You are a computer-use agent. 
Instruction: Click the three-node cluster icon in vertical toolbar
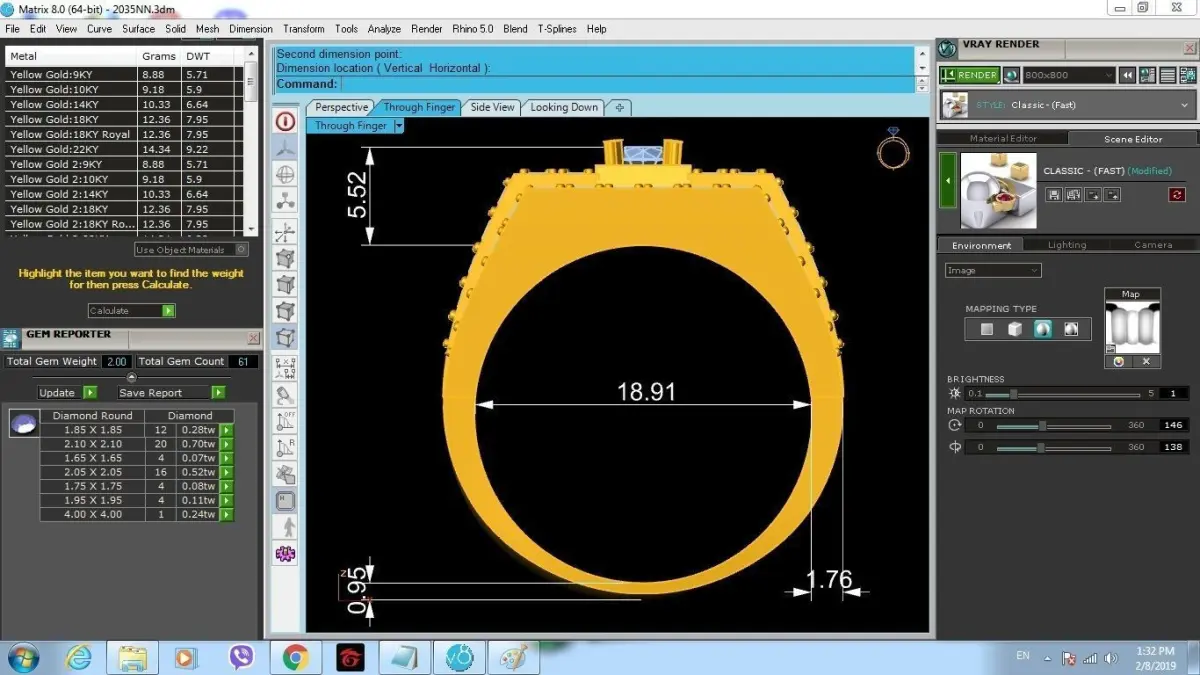pyautogui.click(x=286, y=201)
